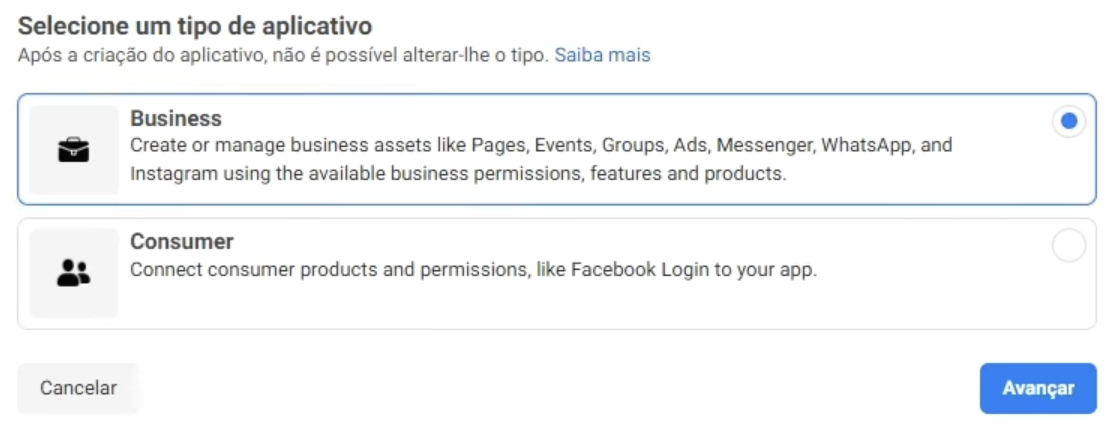Click the "Business" option title
The width and height of the screenshot is (1112, 430).
[176, 119]
